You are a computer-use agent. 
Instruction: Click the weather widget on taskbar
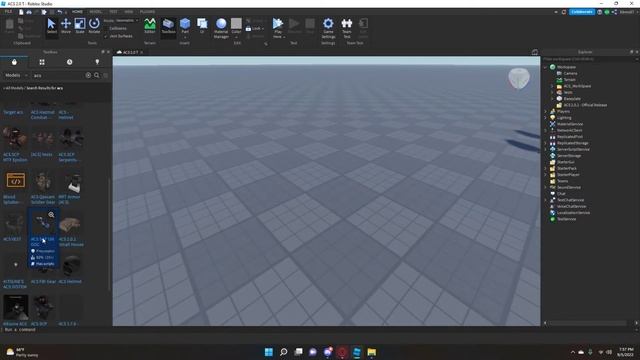coord(22,352)
